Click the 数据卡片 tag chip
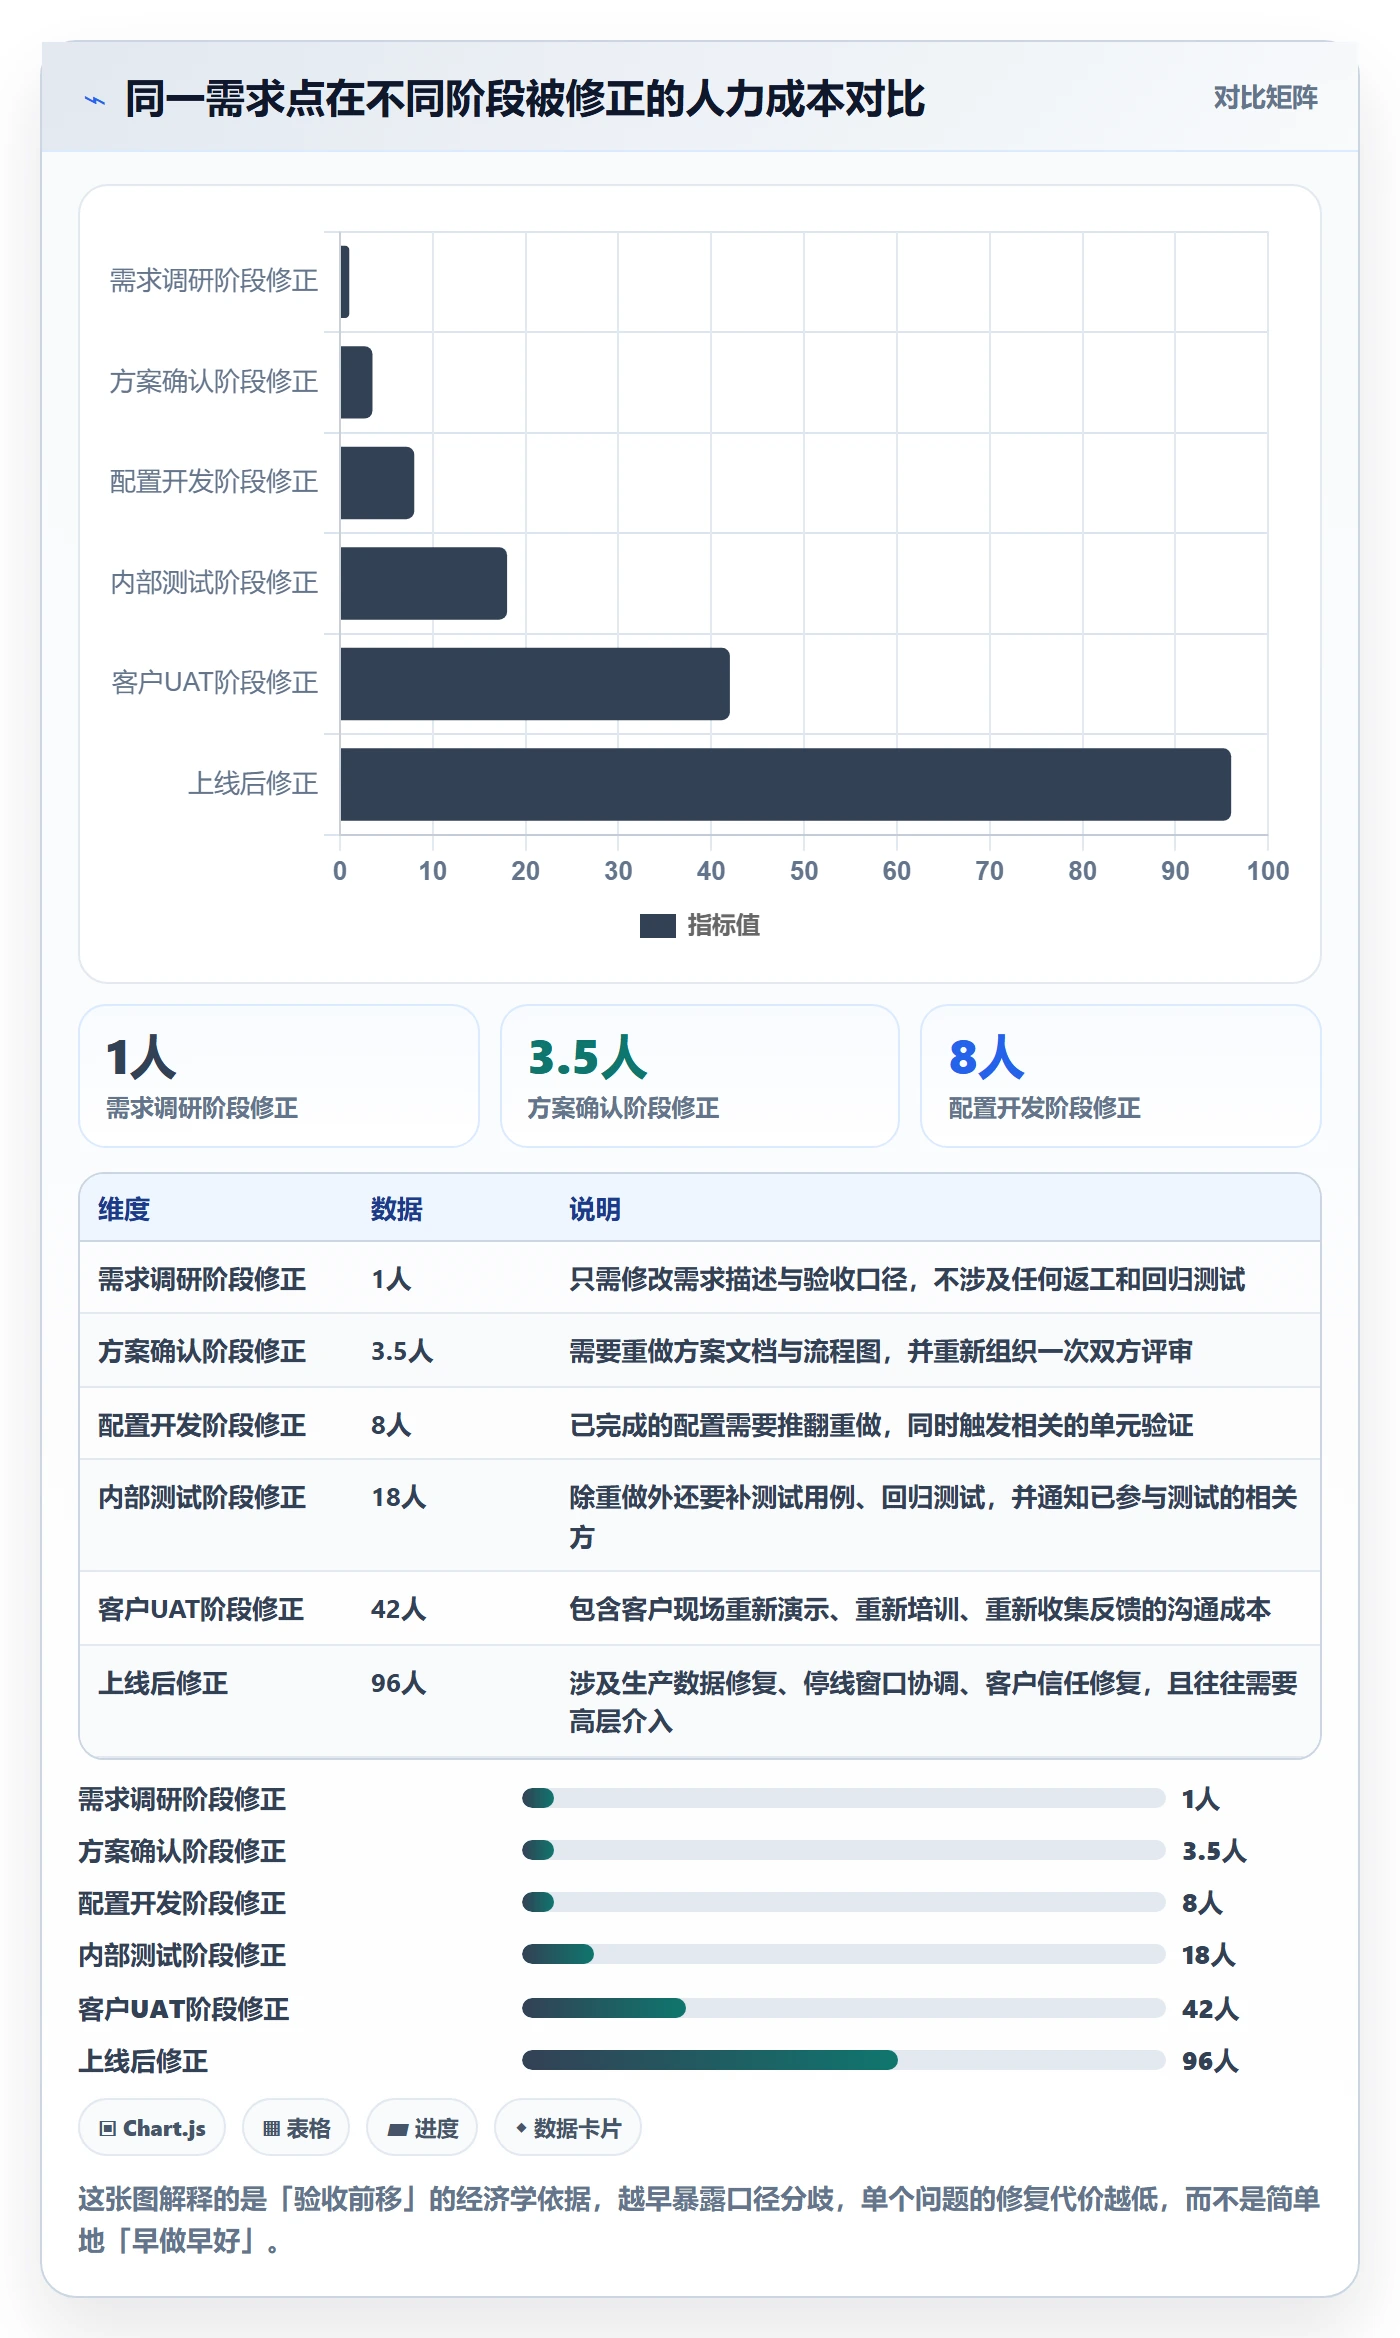This screenshot has height=2338, width=1400. tap(568, 2128)
